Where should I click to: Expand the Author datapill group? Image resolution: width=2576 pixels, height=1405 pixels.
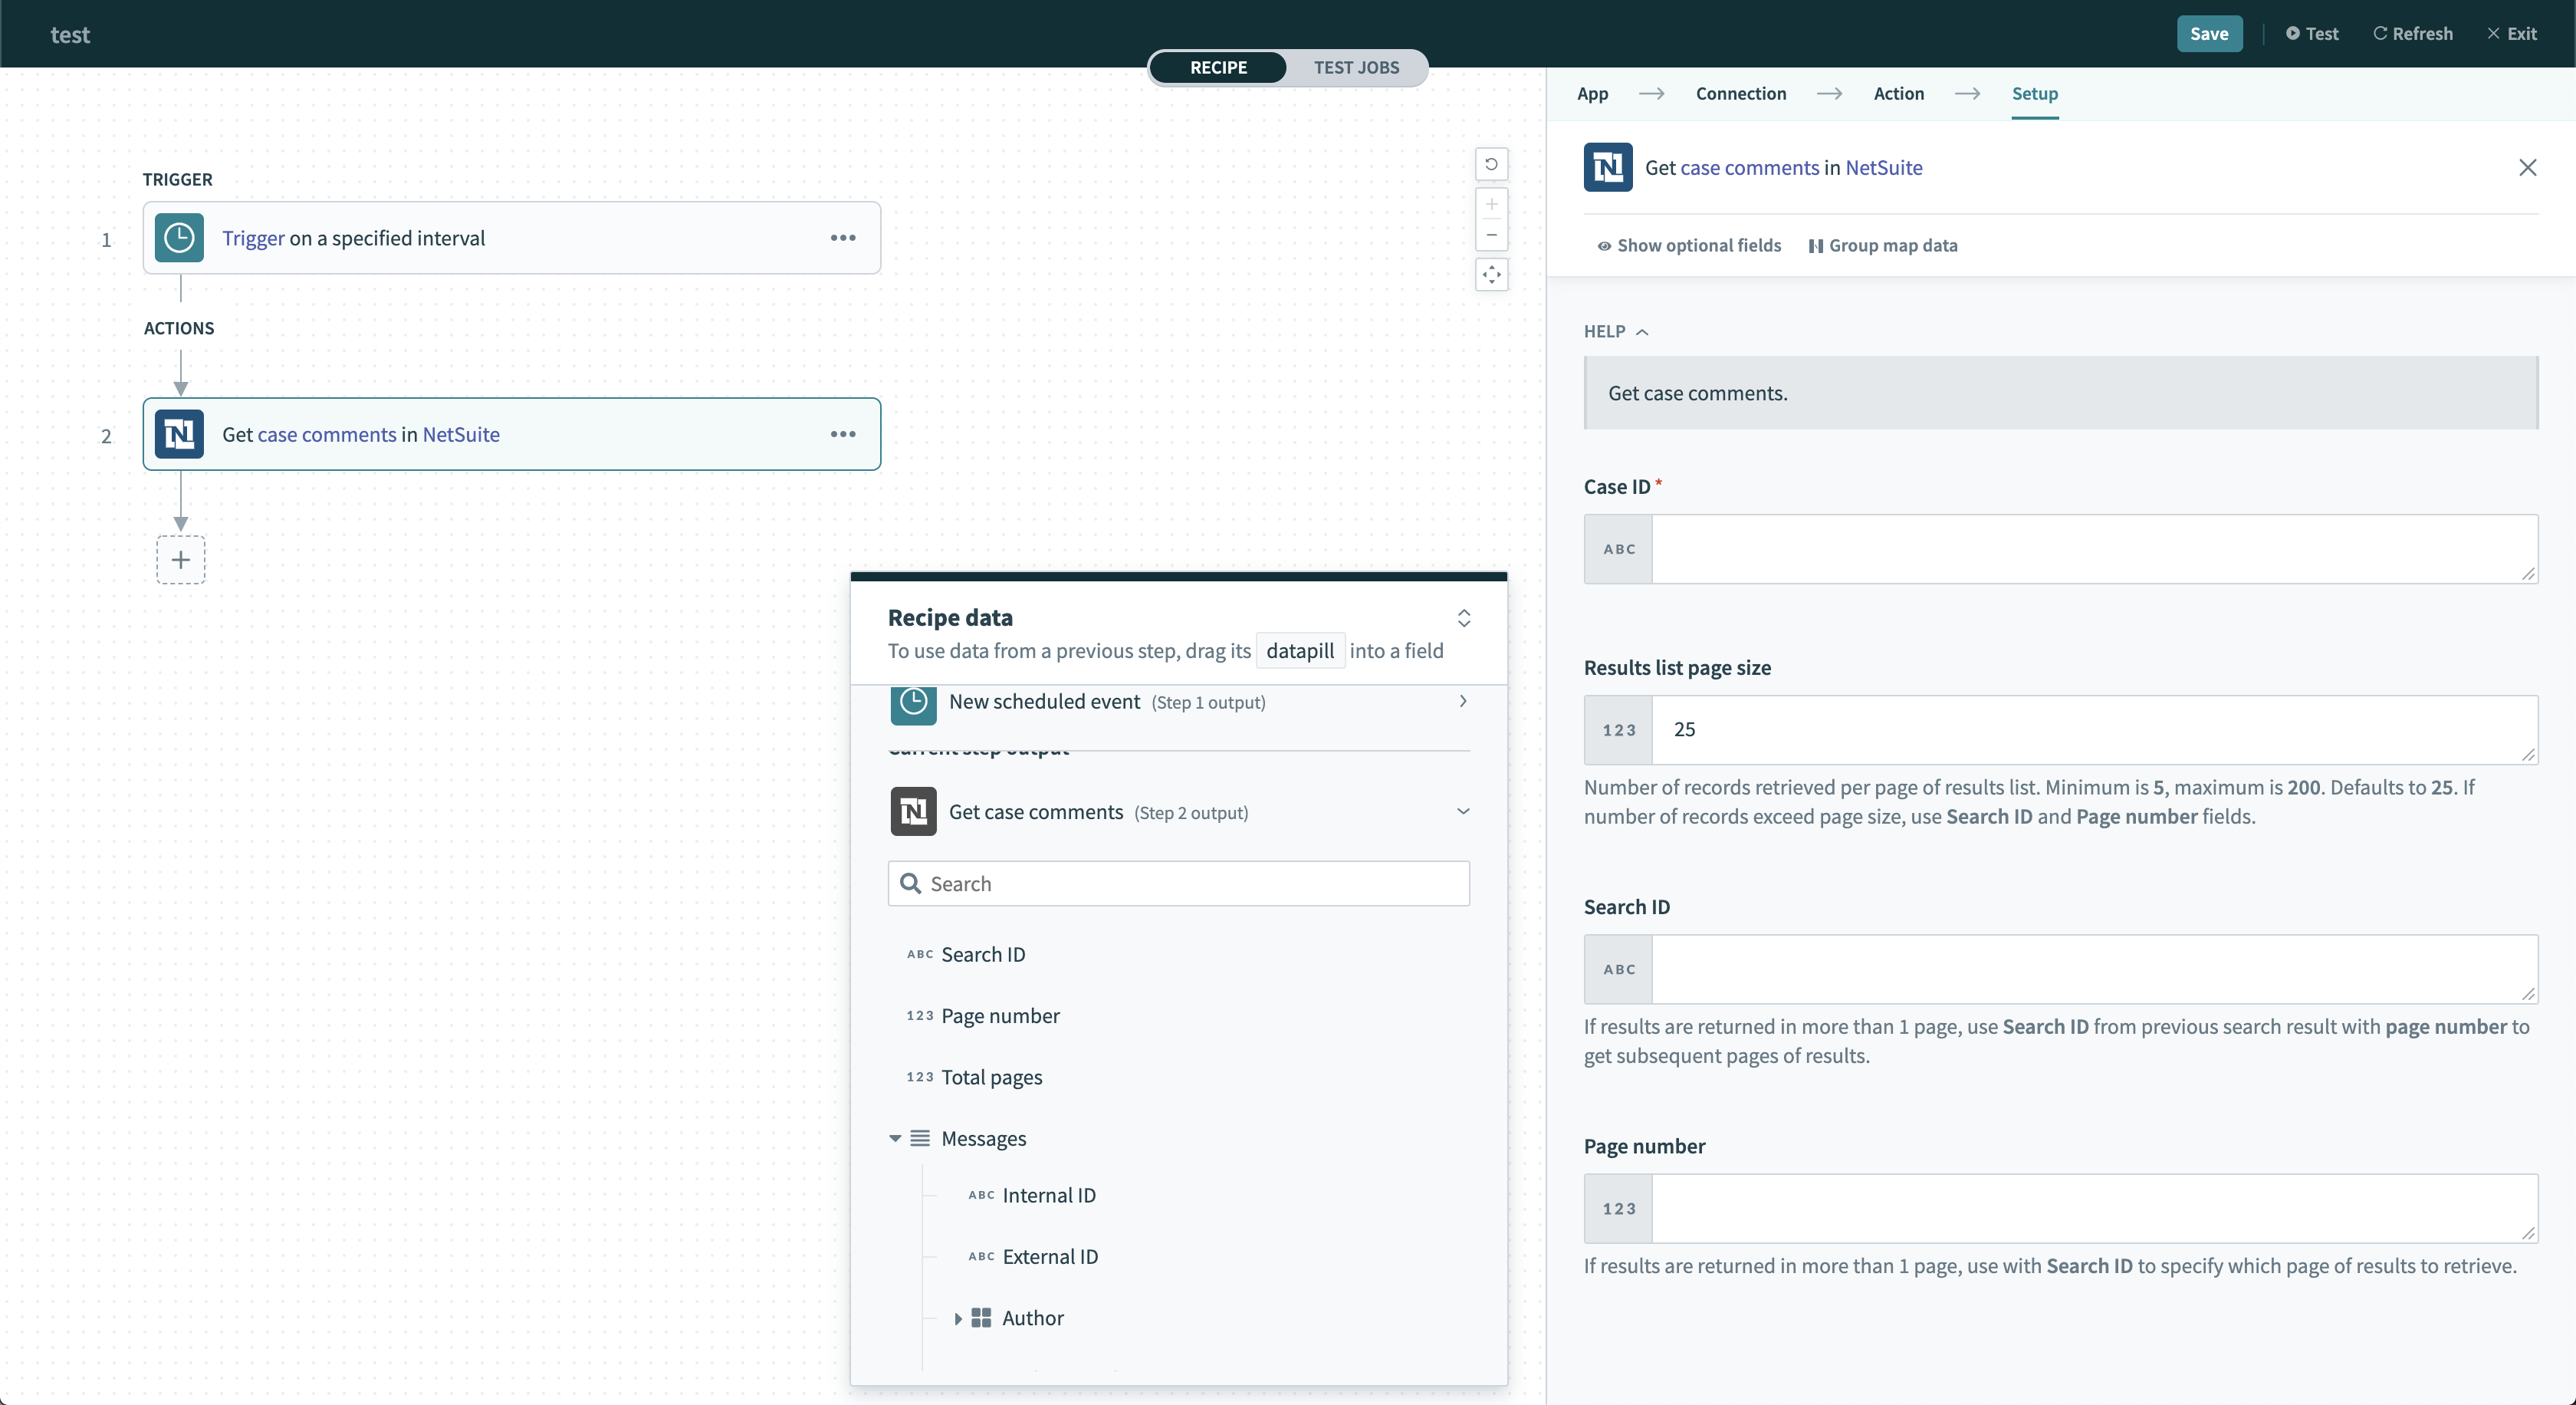click(x=958, y=1318)
